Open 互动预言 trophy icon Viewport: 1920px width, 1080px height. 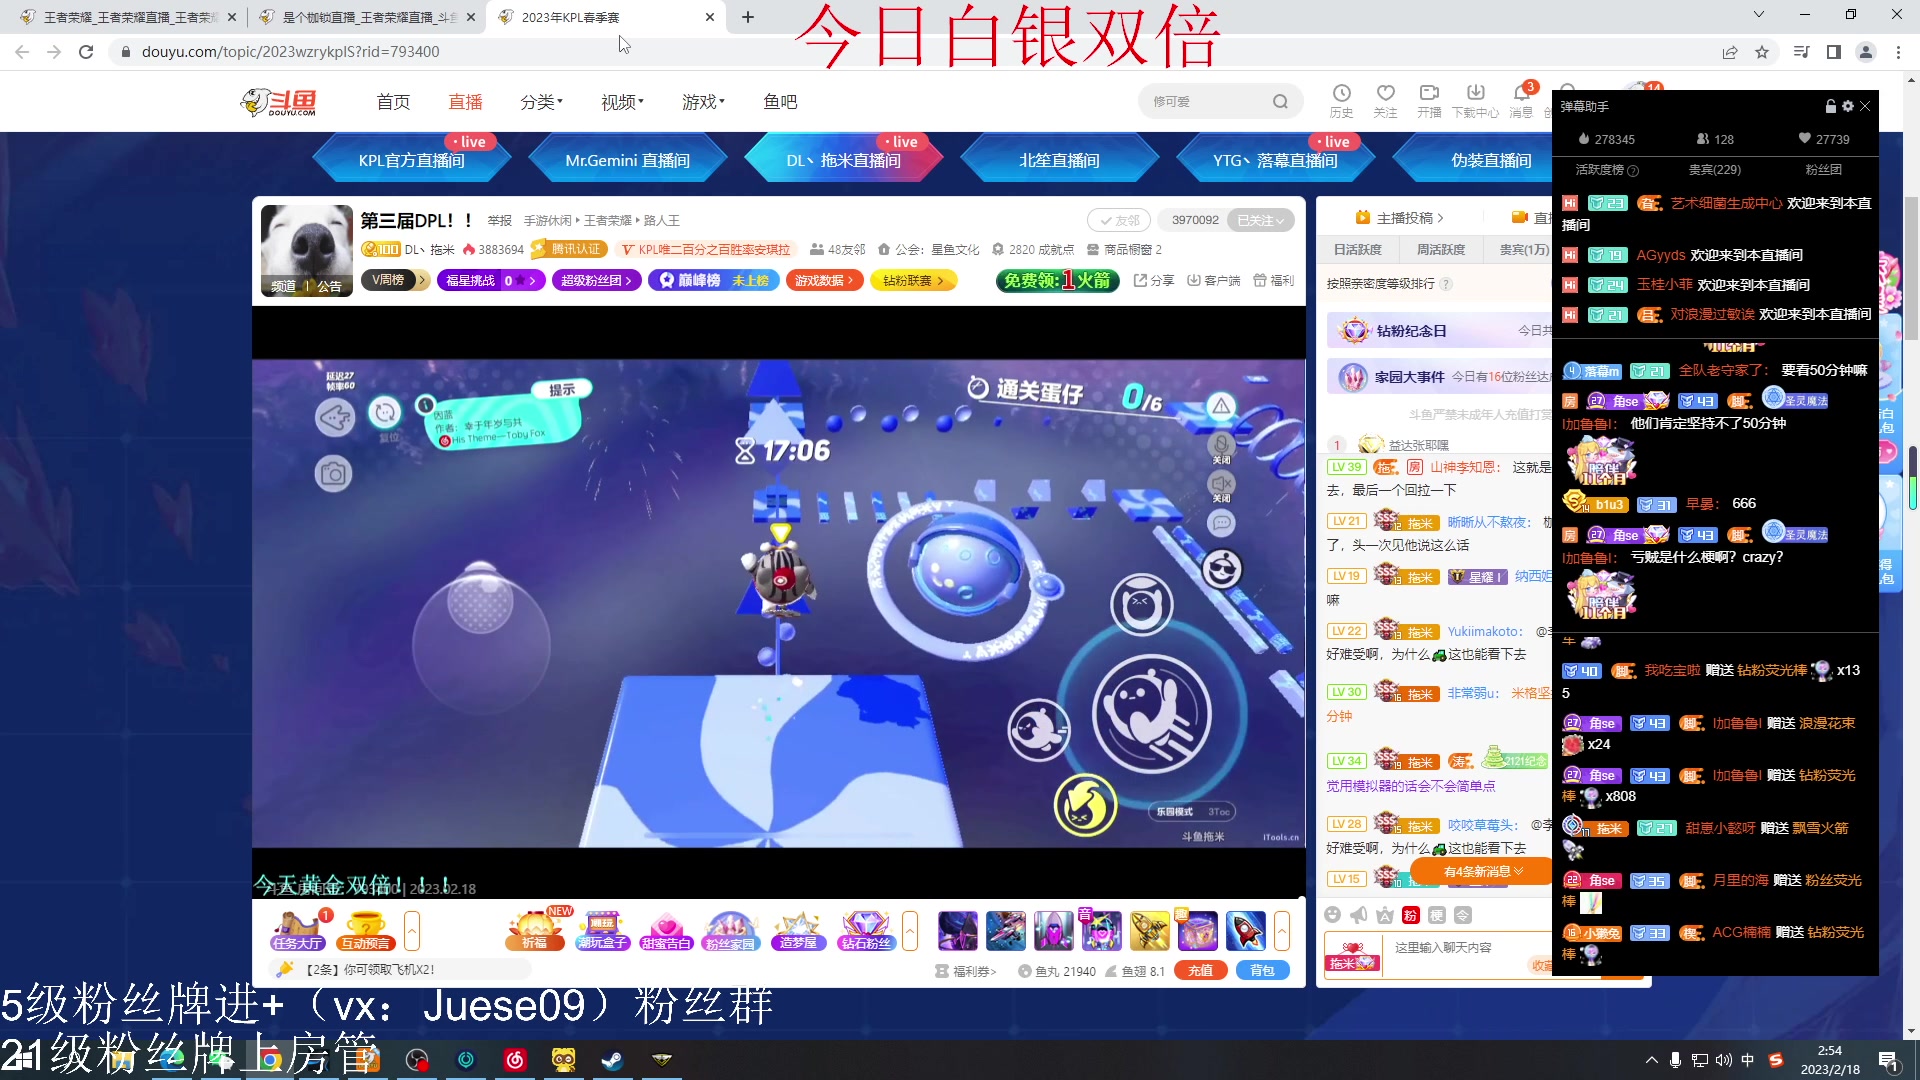coord(365,931)
